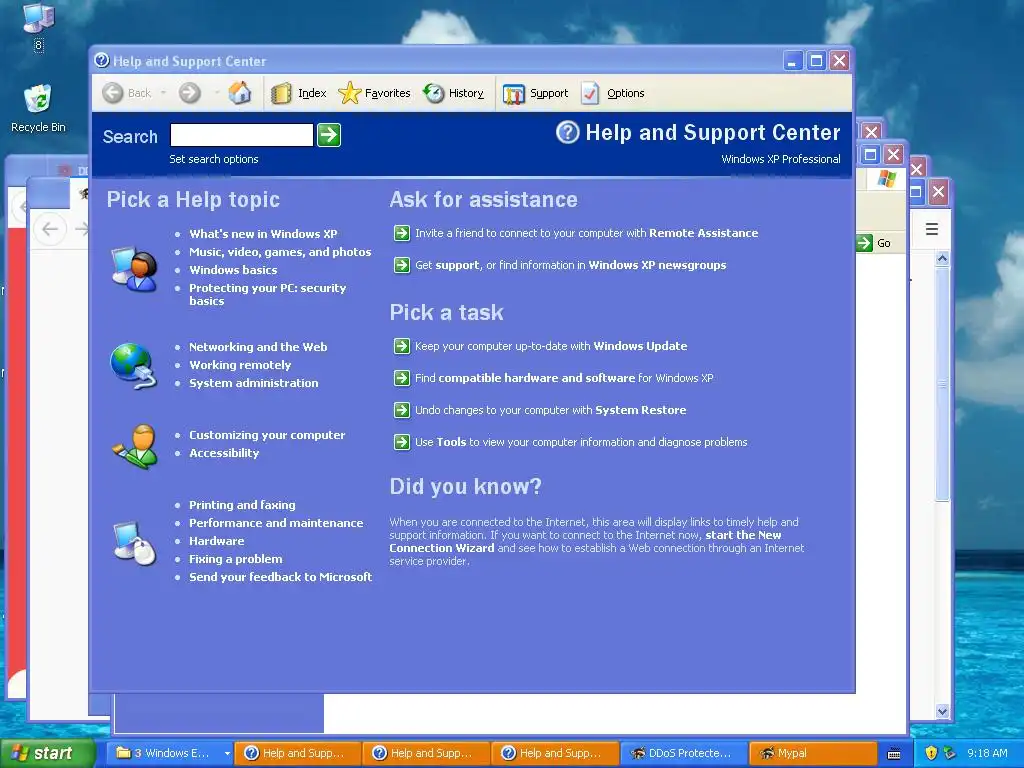Switch to first Help and Support taskbar button
Screen dimensions: 1024x768
tap(297, 754)
